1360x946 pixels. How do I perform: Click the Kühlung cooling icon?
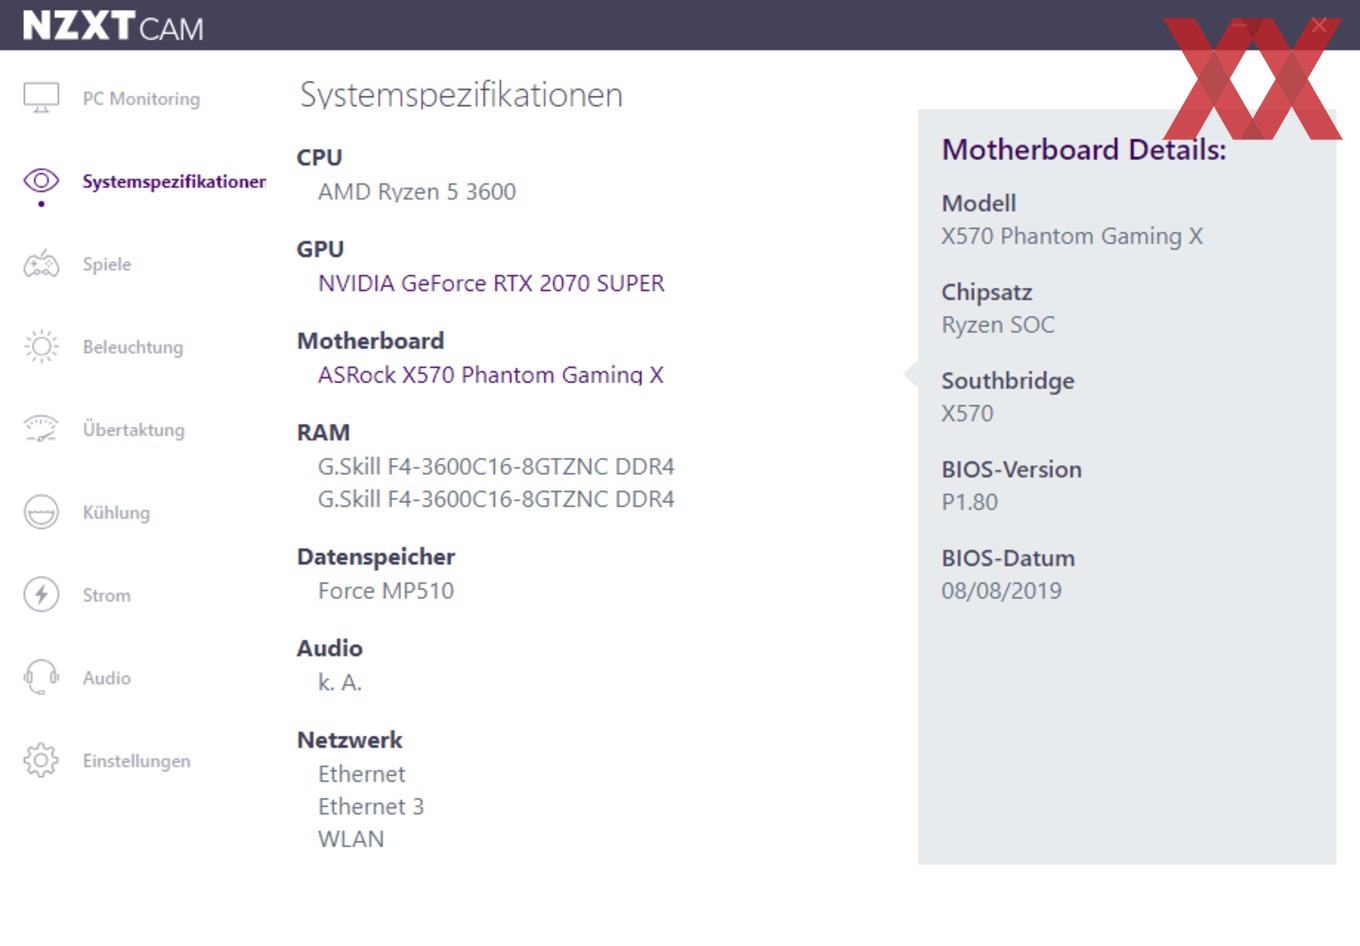tap(41, 512)
